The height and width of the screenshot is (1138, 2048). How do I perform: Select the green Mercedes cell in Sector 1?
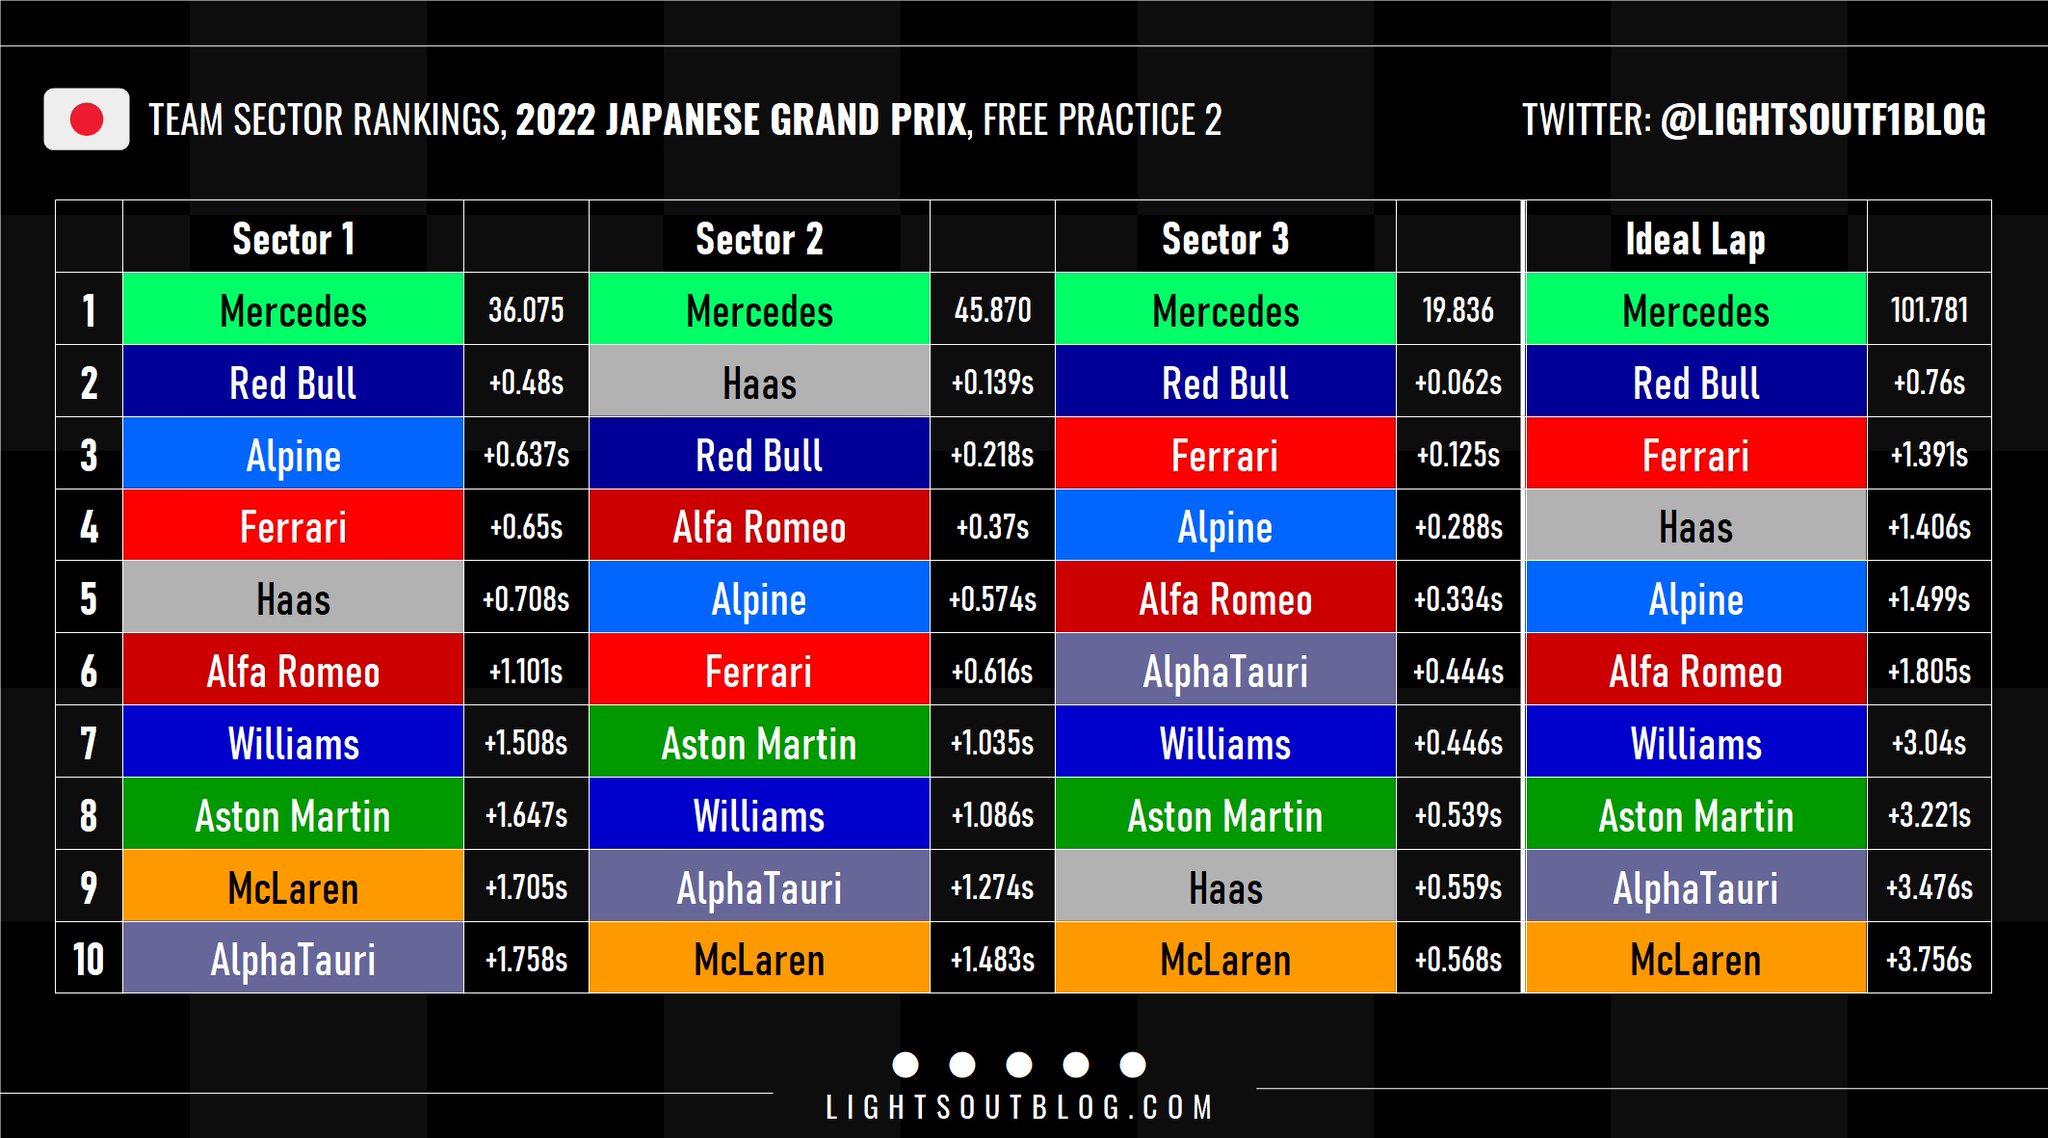pyautogui.click(x=293, y=311)
